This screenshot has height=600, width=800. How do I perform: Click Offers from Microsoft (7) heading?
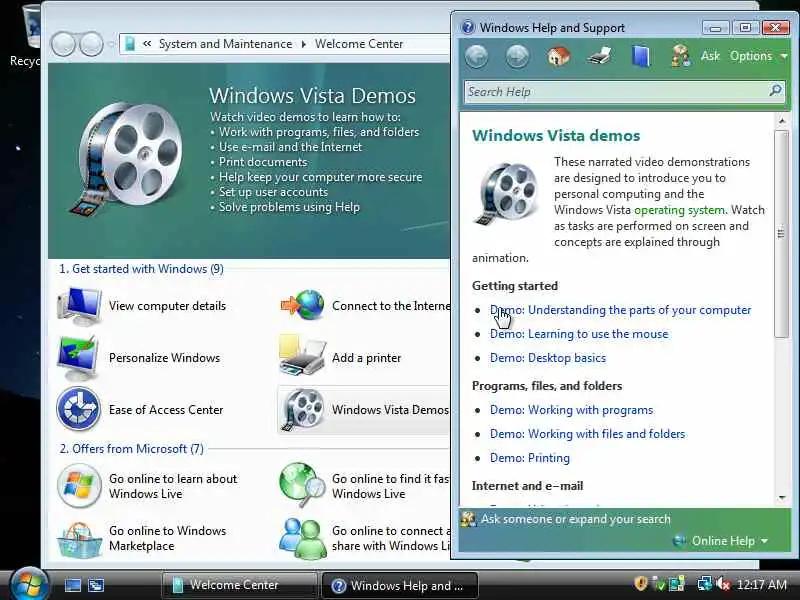[132, 448]
